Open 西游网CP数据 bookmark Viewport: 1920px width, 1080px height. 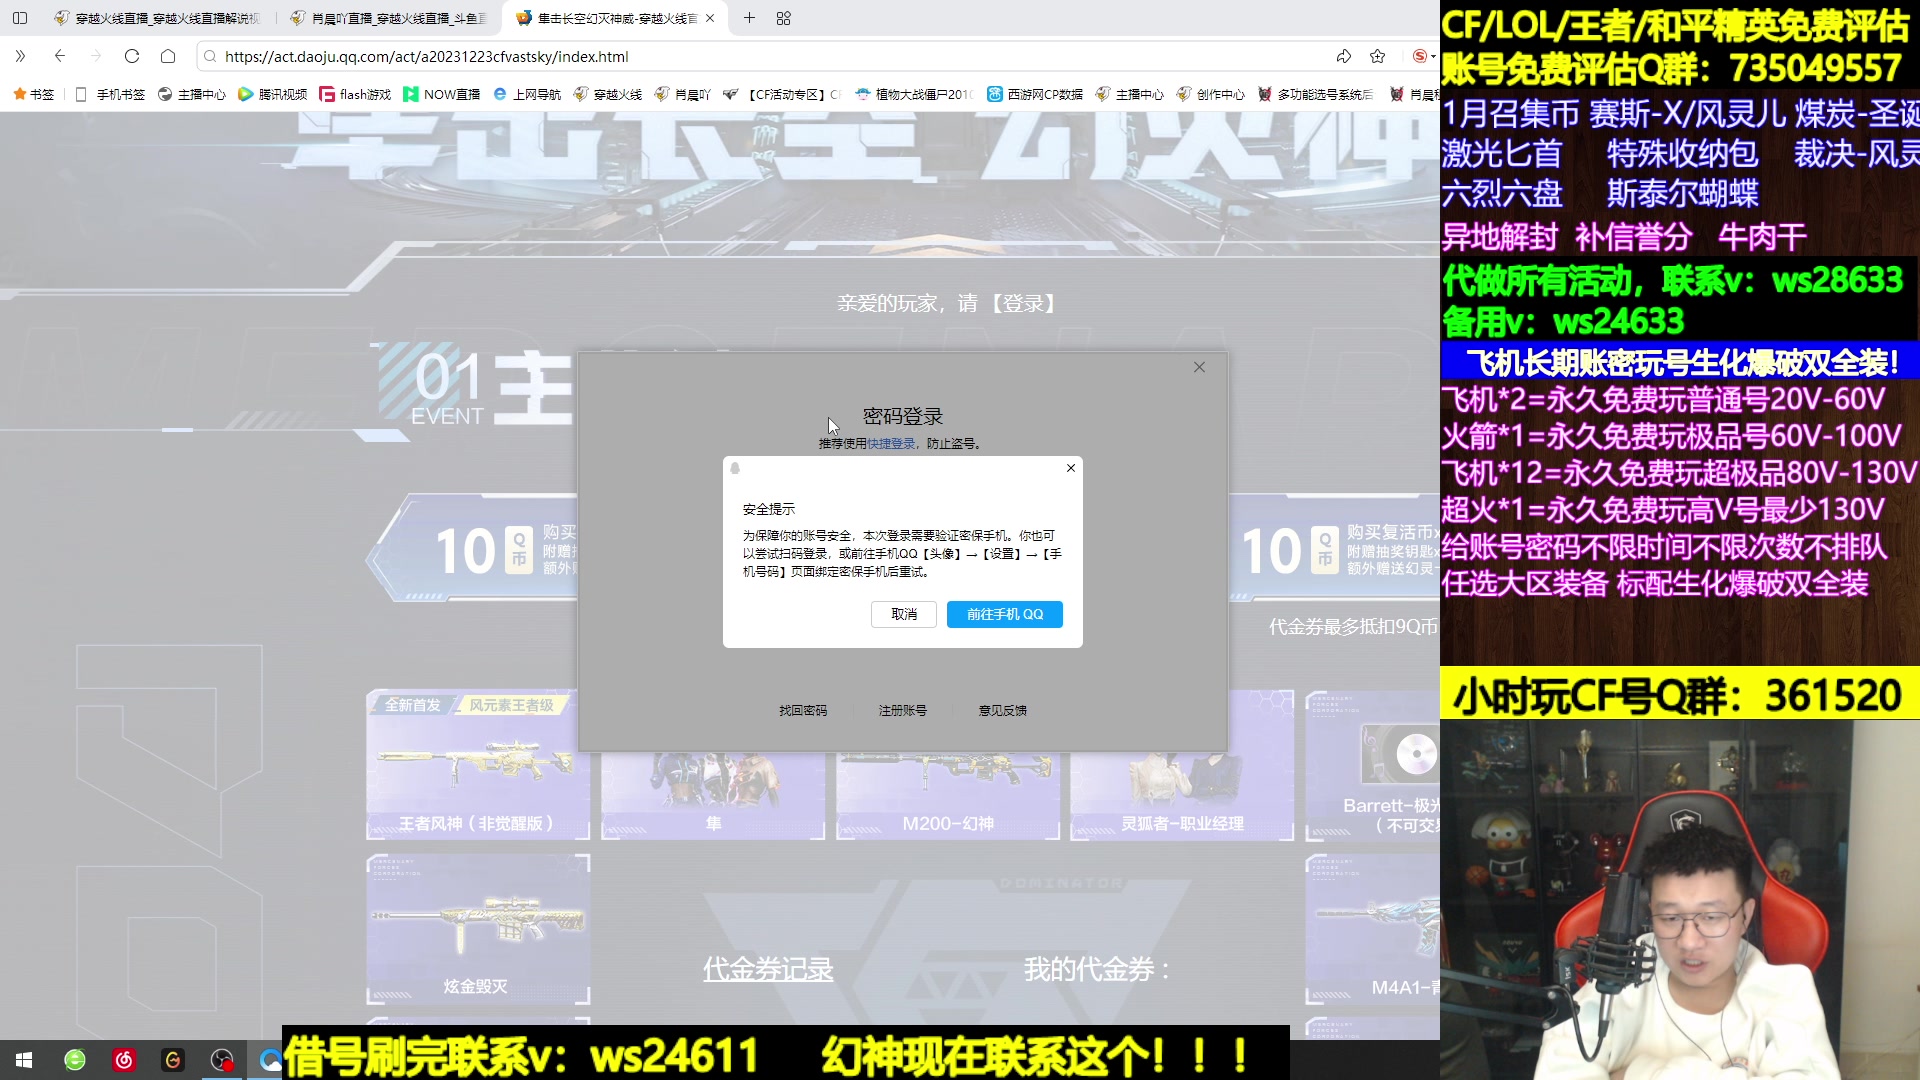pos(1035,94)
